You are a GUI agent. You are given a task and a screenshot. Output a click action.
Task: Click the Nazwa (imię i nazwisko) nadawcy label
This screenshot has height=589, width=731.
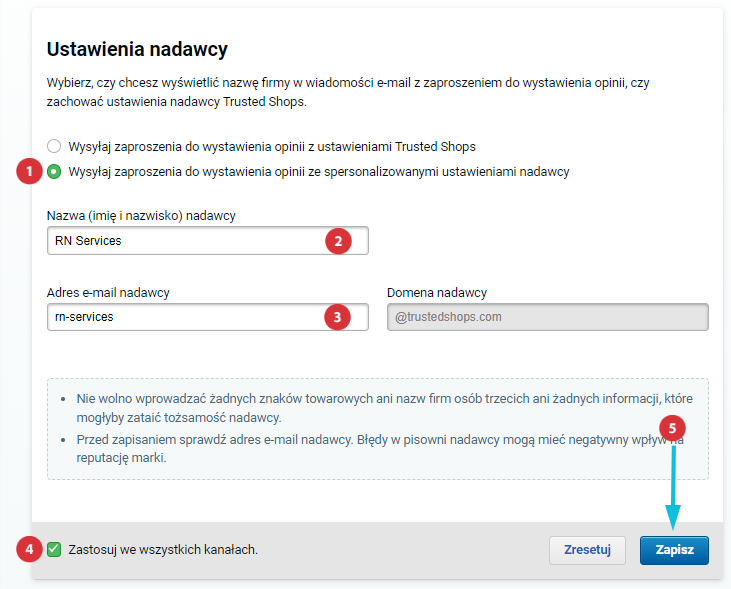pyautogui.click(x=141, y=215)
